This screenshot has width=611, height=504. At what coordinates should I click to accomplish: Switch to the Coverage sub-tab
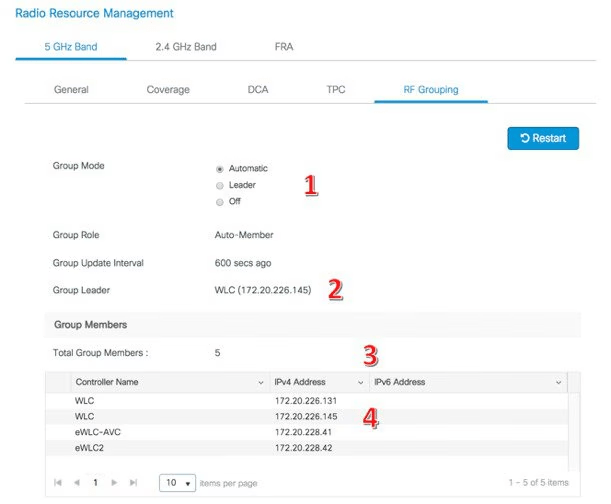pyautogui.click(x=168, y=90)
